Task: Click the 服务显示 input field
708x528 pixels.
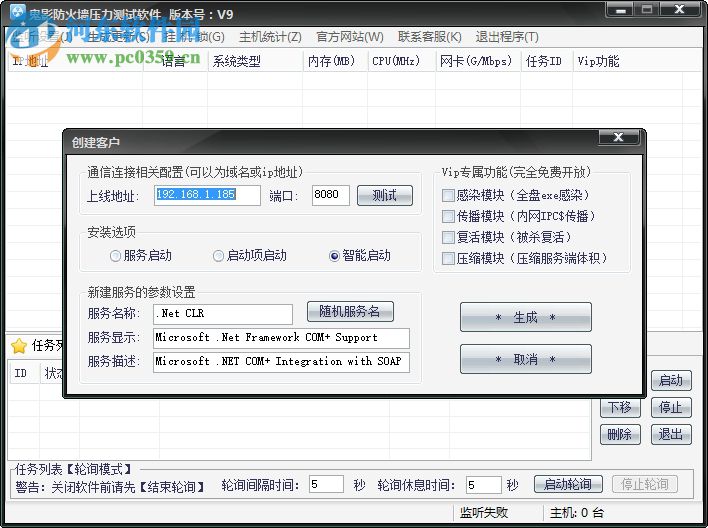Action: pyautogui.click(x=281, y=338)
